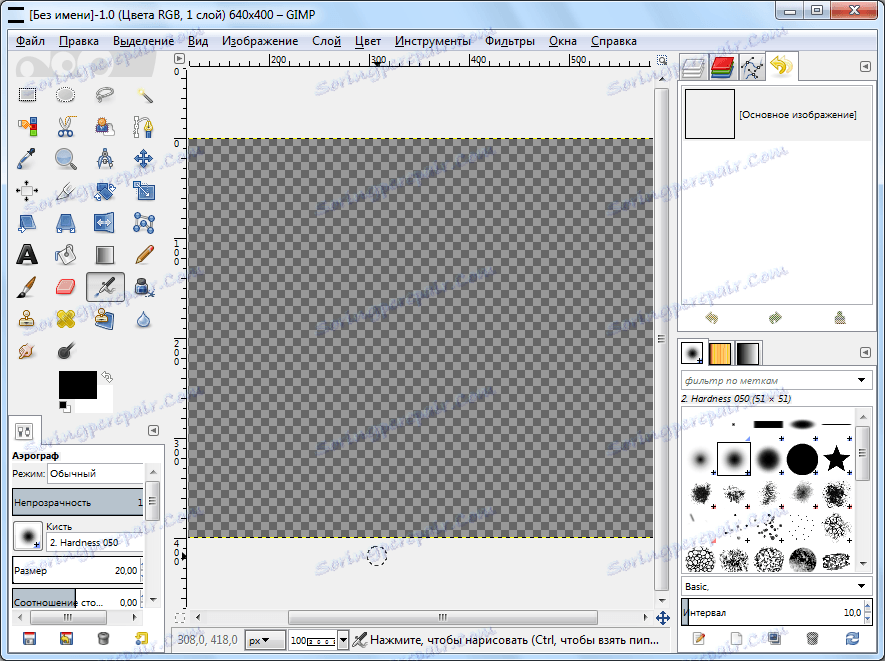The height and width of the screenshot is (661, 885).
Task: Select the Dodge/Burn tool
Action: click(65, 351)
